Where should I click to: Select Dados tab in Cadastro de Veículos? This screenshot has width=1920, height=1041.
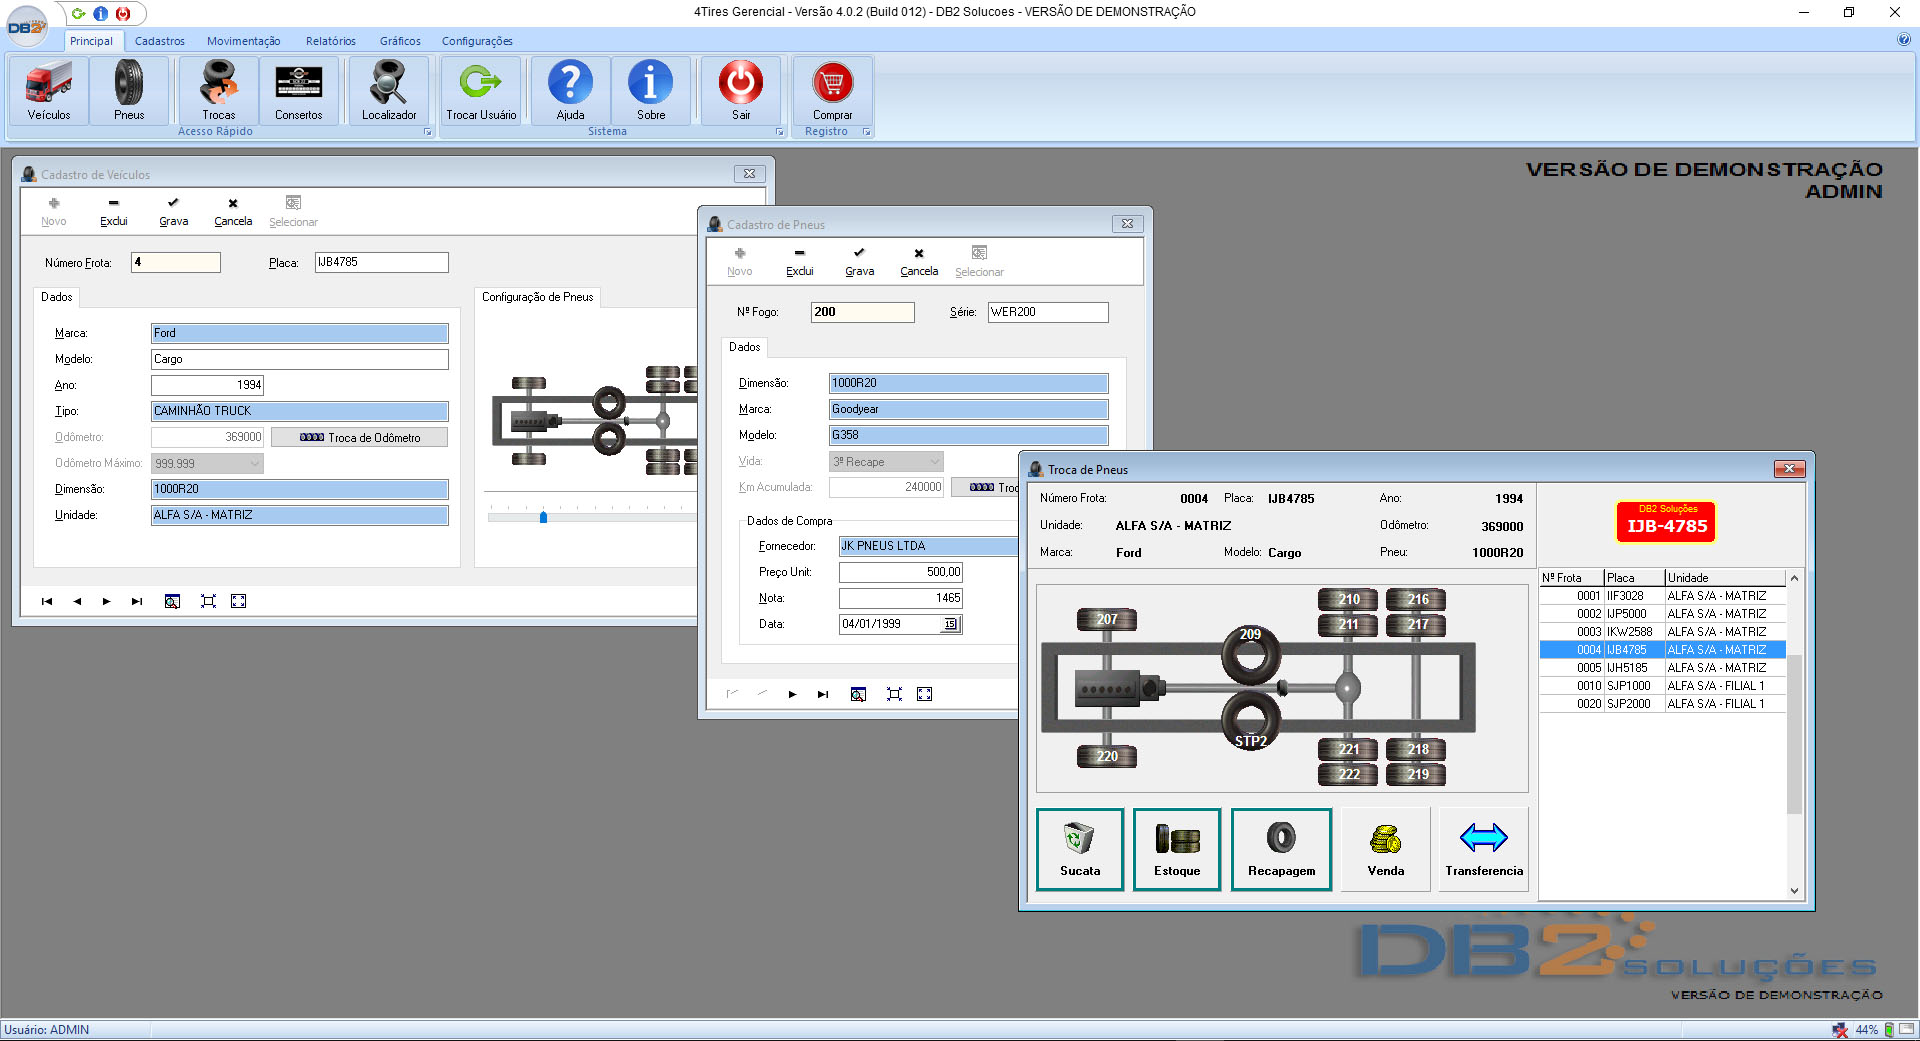tap(56, 297)
